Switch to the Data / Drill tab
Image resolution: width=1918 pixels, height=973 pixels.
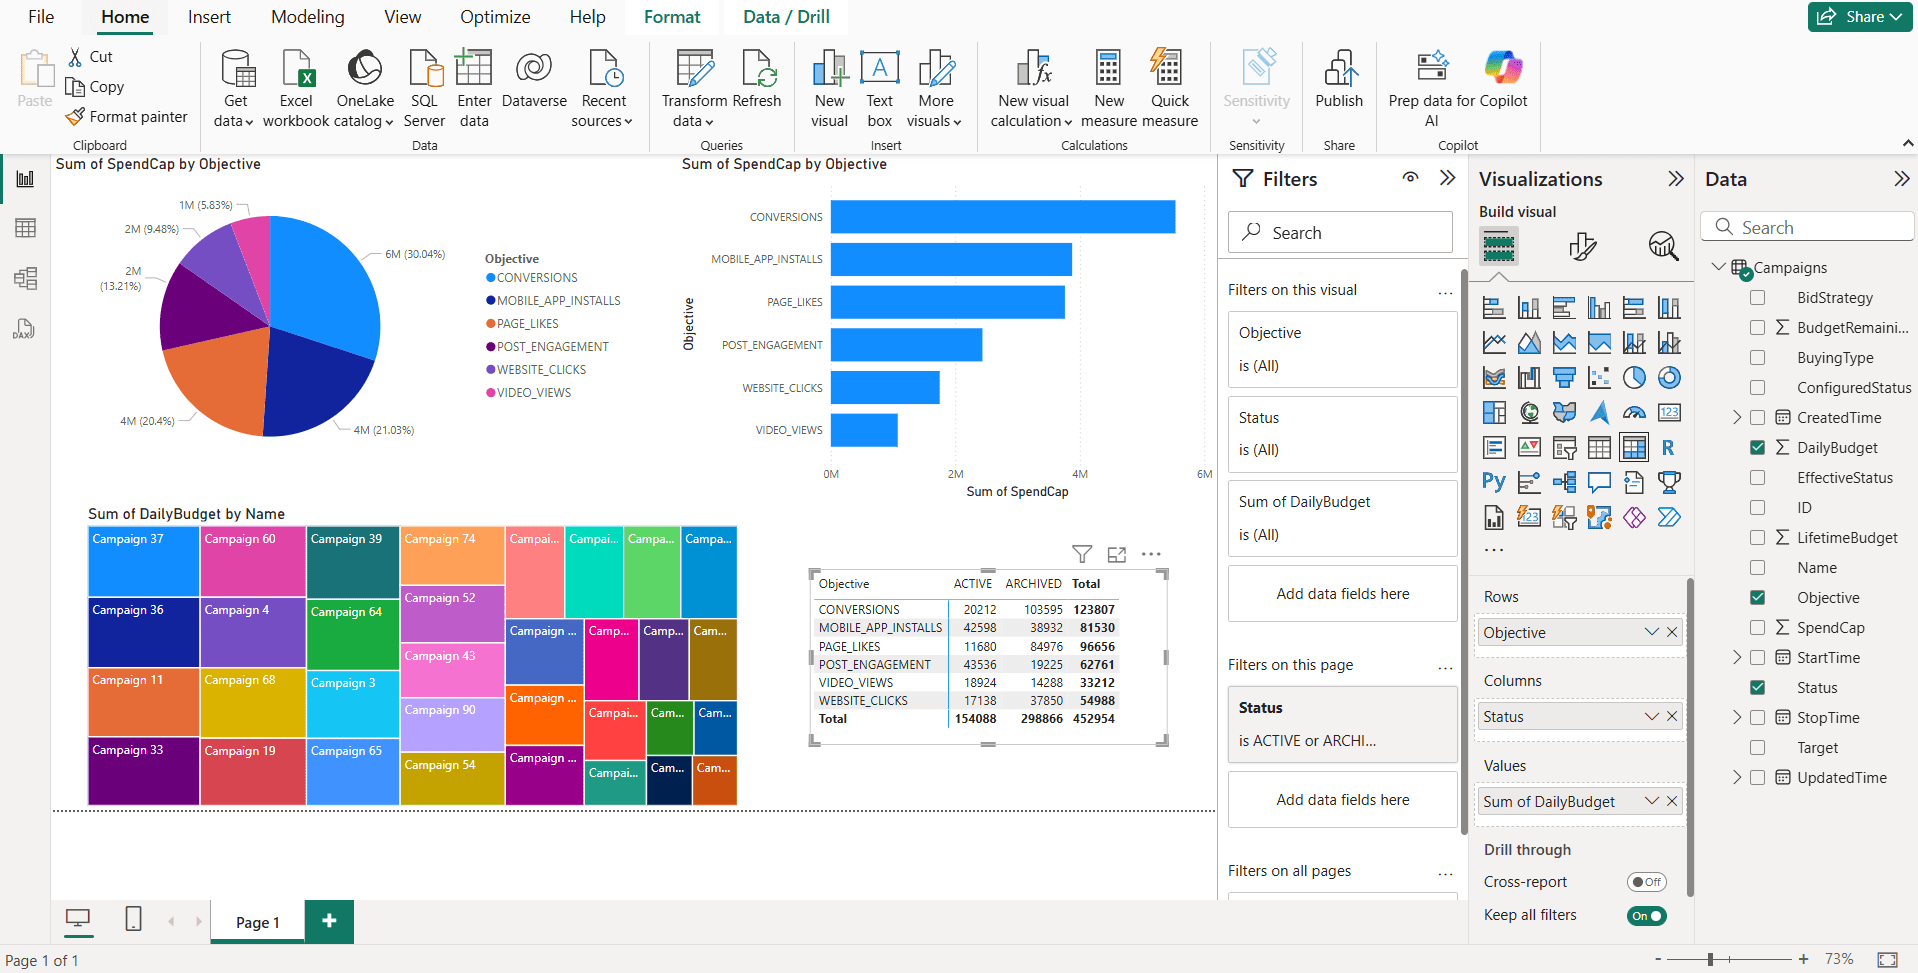(786, 17)
